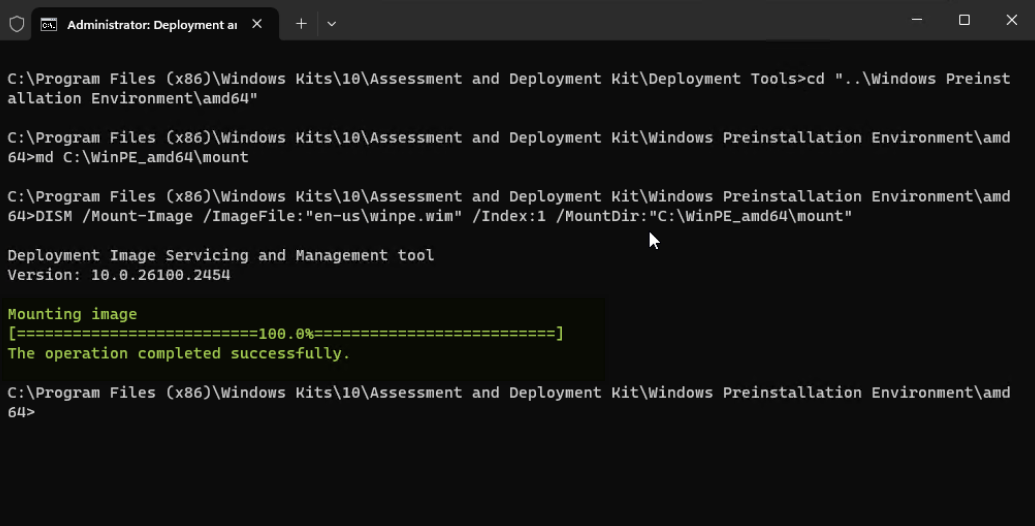Click 'Deployment Image Servicing and Management tool' text
The image size is (1035, 526).
220,256
